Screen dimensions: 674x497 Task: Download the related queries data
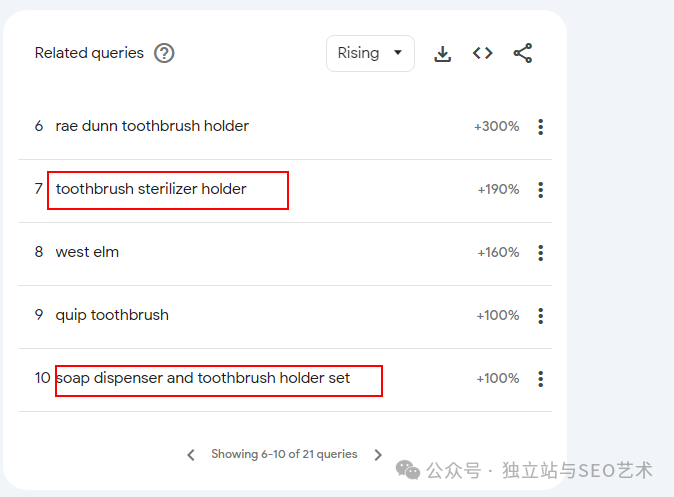(443, 54)
